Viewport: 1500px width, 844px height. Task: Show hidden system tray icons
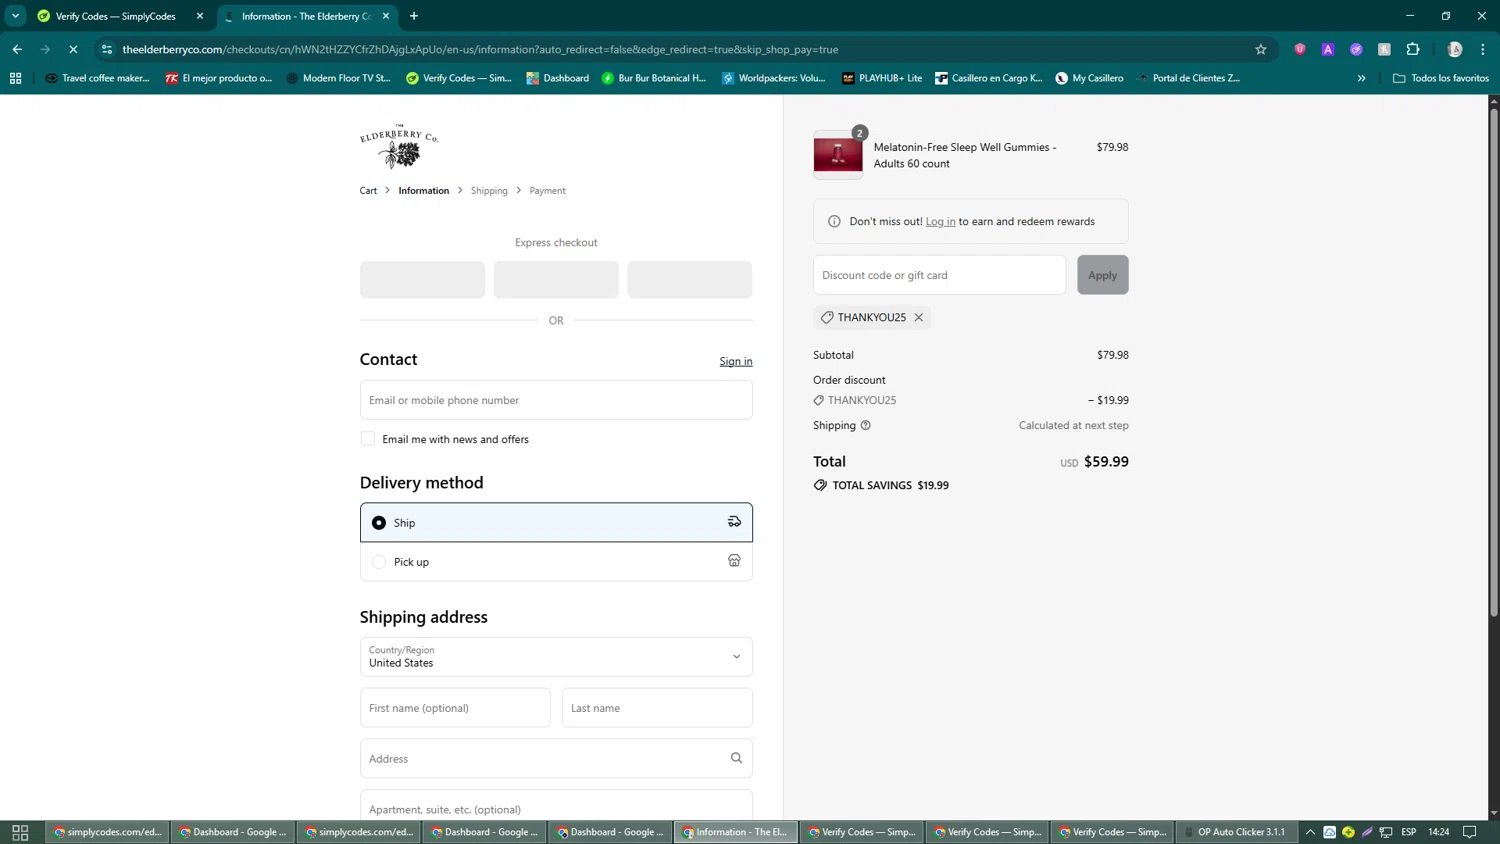click(1310, 832)
